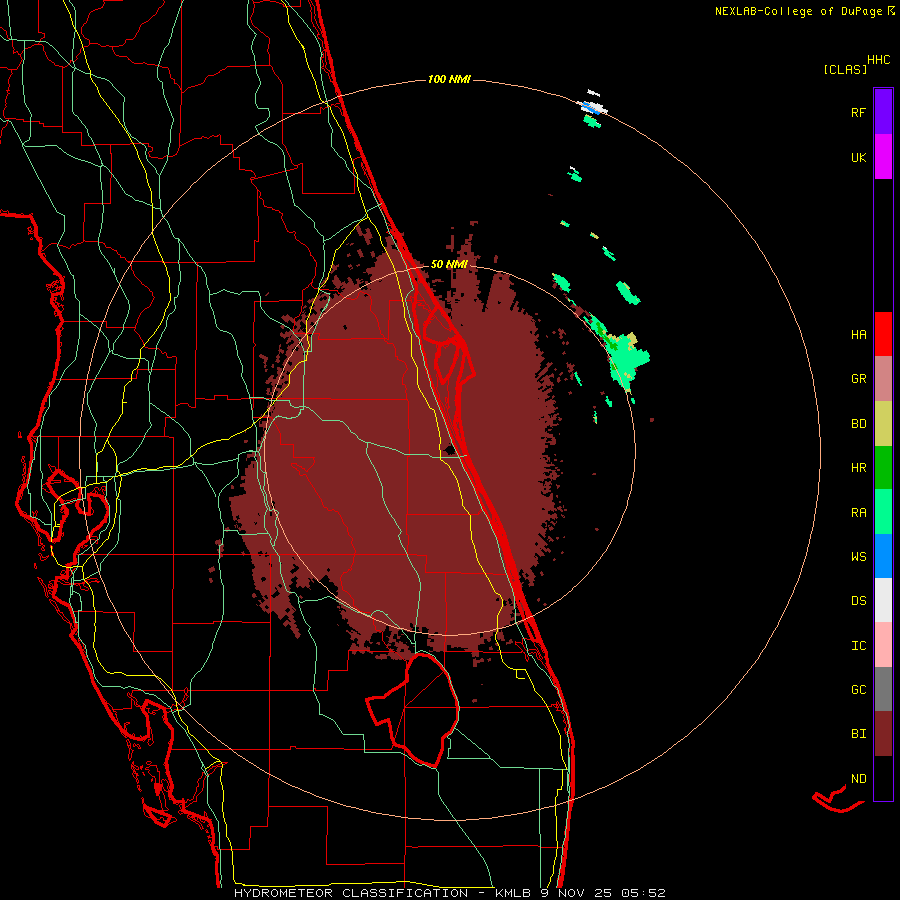900x900 pixels.
Task: Click the UK magenta legend swatch
Action: pos(883,157)
